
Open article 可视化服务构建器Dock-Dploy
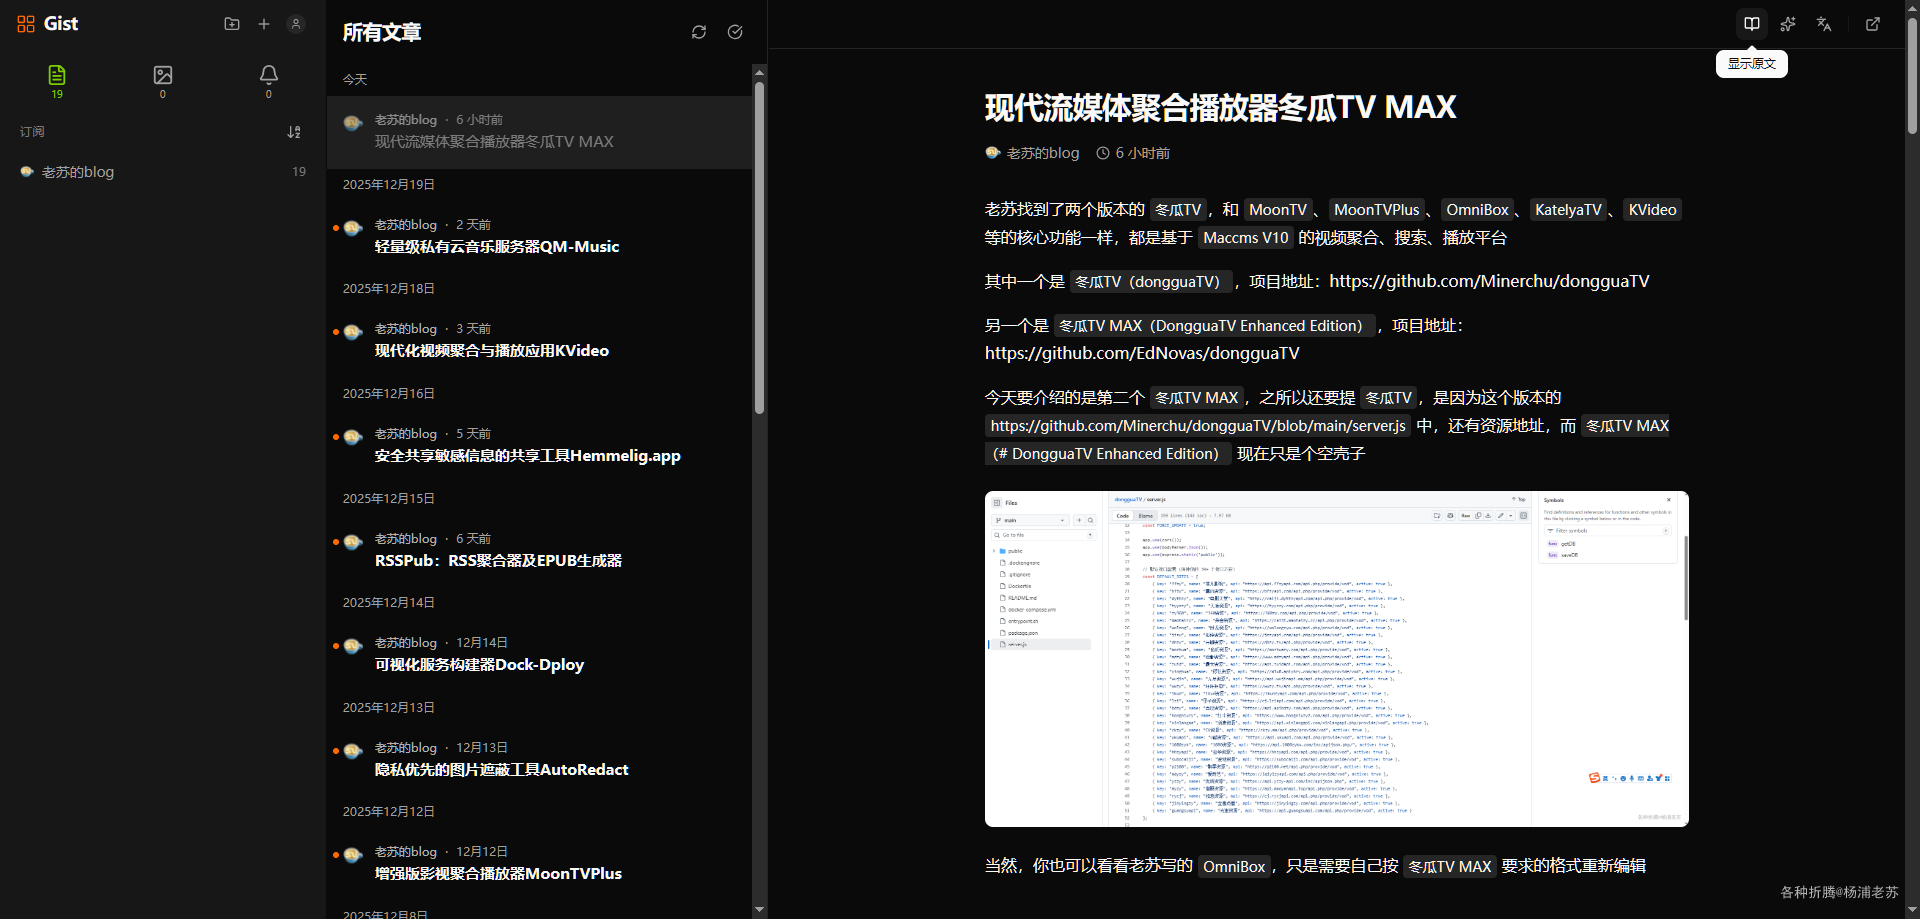[539, 654]
